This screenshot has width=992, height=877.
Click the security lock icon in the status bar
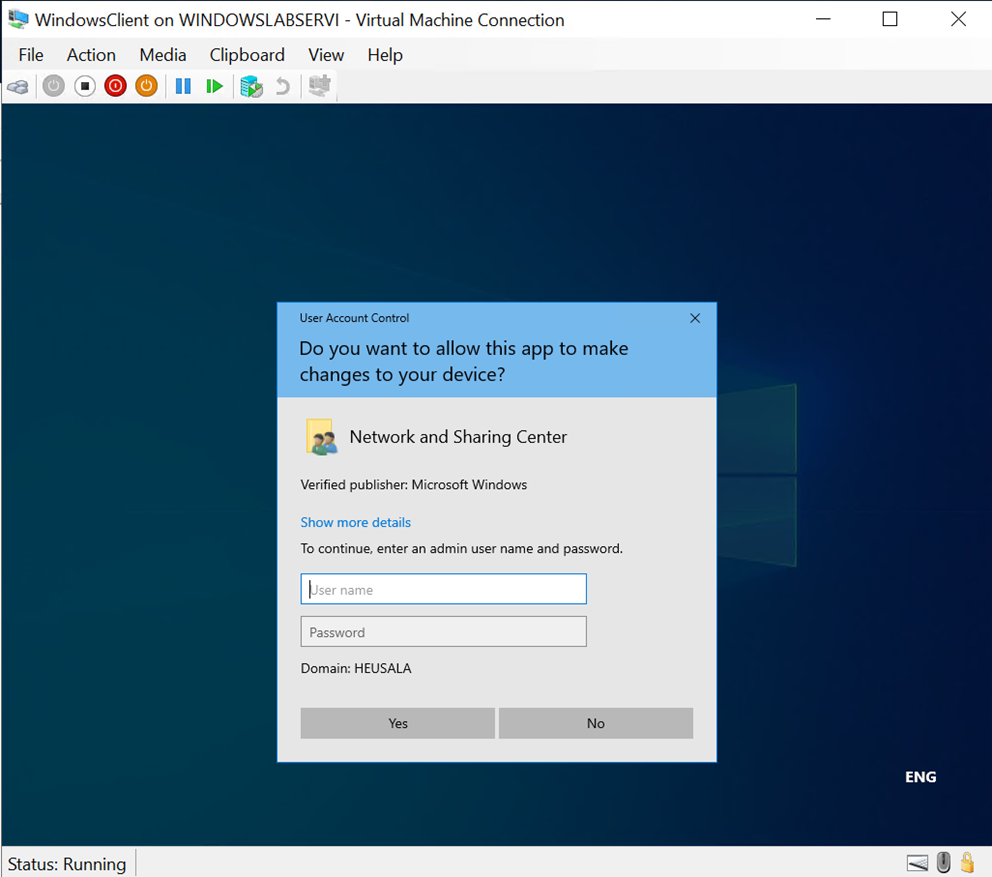click(967, 862)
